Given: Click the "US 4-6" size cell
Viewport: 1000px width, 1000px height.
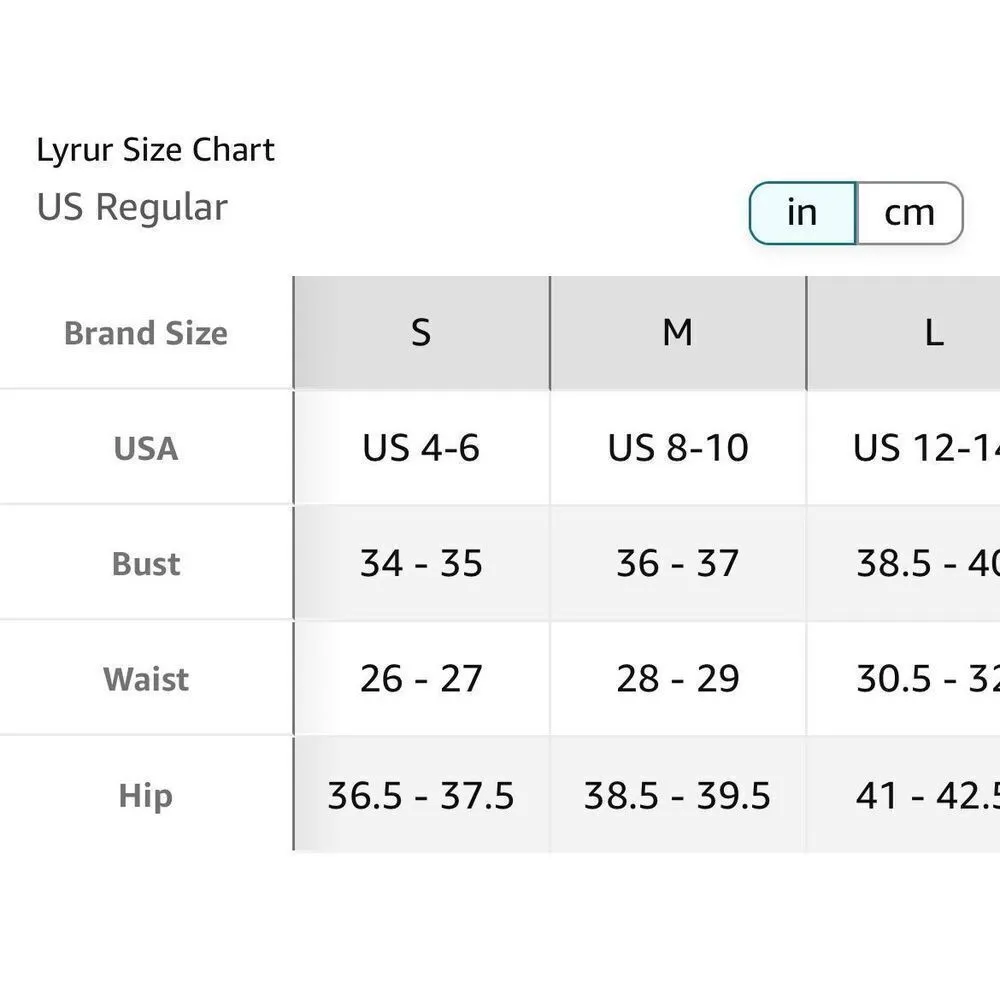Looking at the screenshot, I should point(421,448).
